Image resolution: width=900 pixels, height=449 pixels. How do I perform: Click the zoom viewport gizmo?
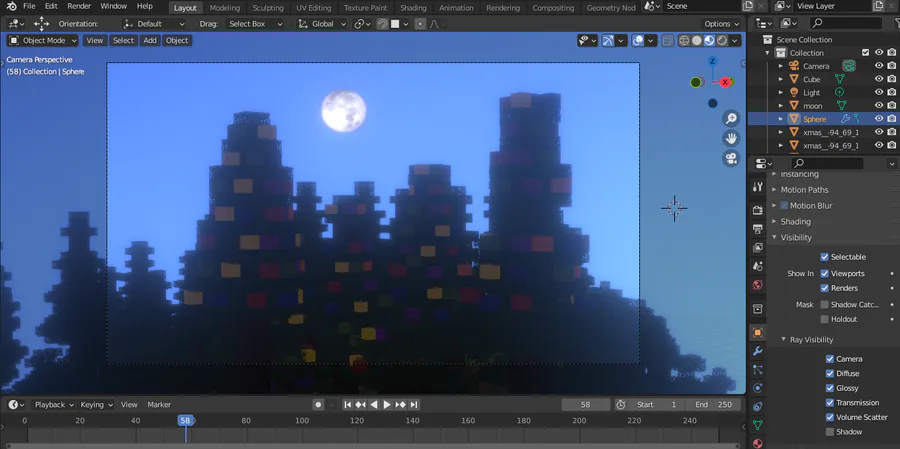[731, 119]
